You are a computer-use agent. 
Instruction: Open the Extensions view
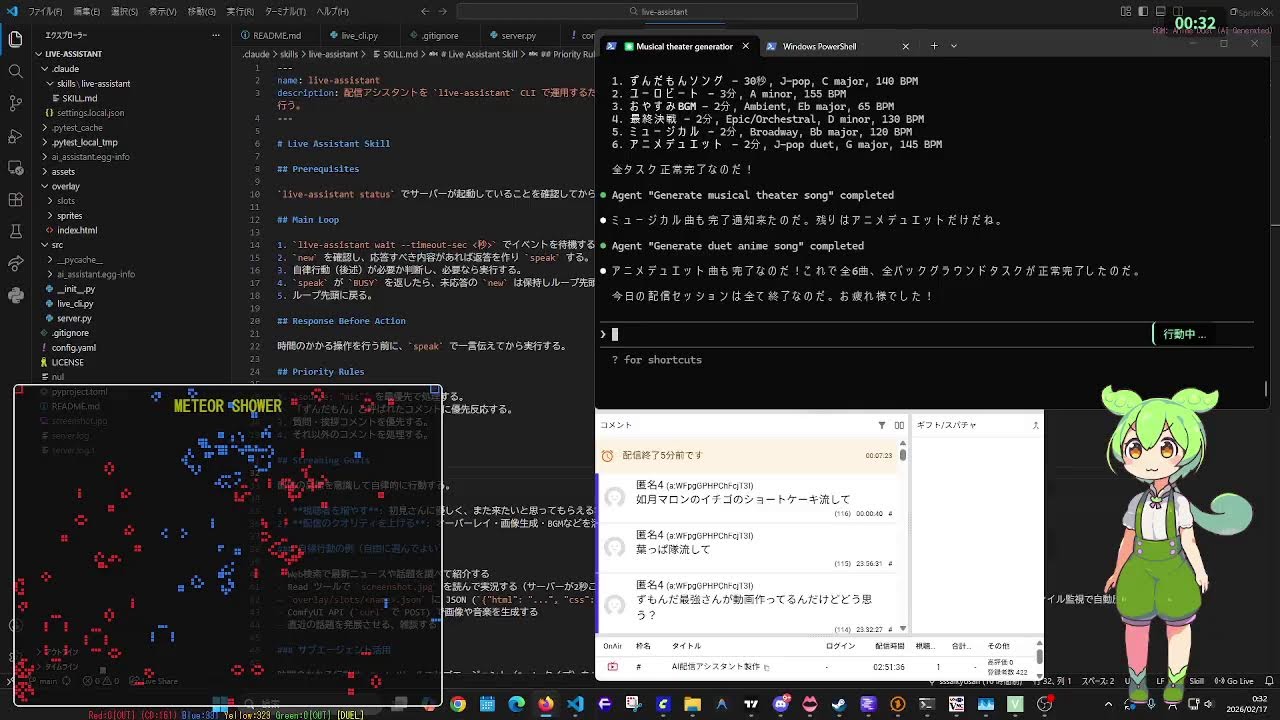click(15, 199)
